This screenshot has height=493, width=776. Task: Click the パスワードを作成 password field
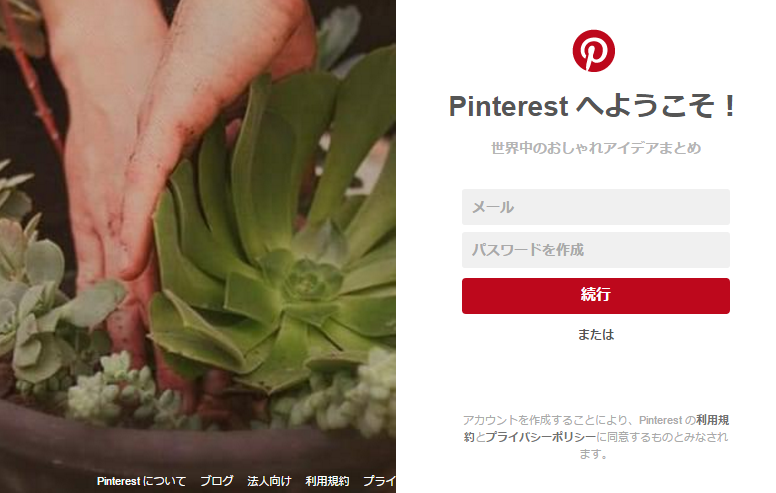(x=595, y=250)
